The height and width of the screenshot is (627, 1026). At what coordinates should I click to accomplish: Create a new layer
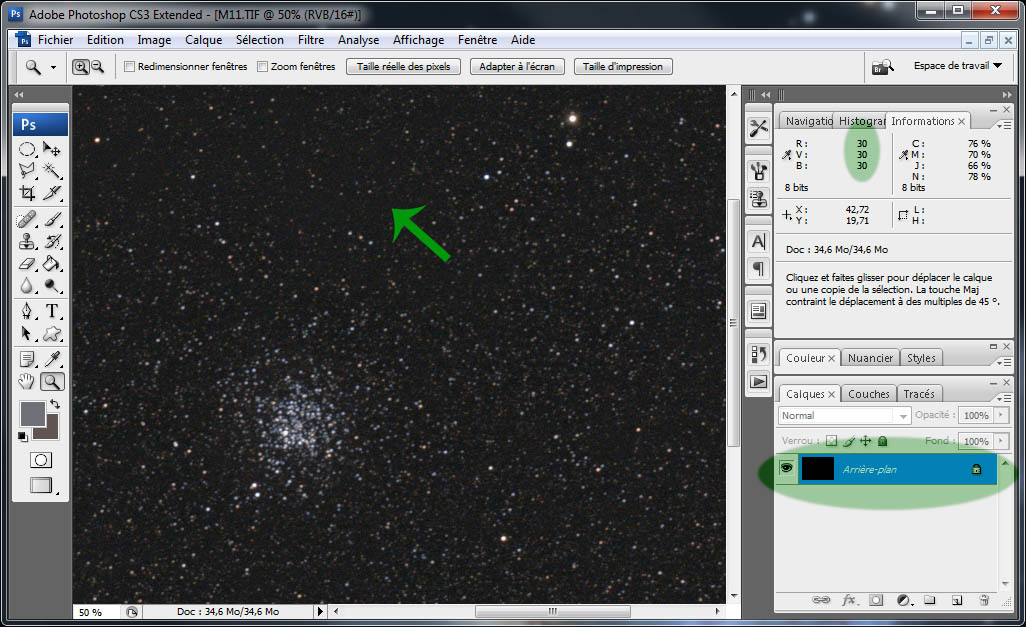click(957, 600)
